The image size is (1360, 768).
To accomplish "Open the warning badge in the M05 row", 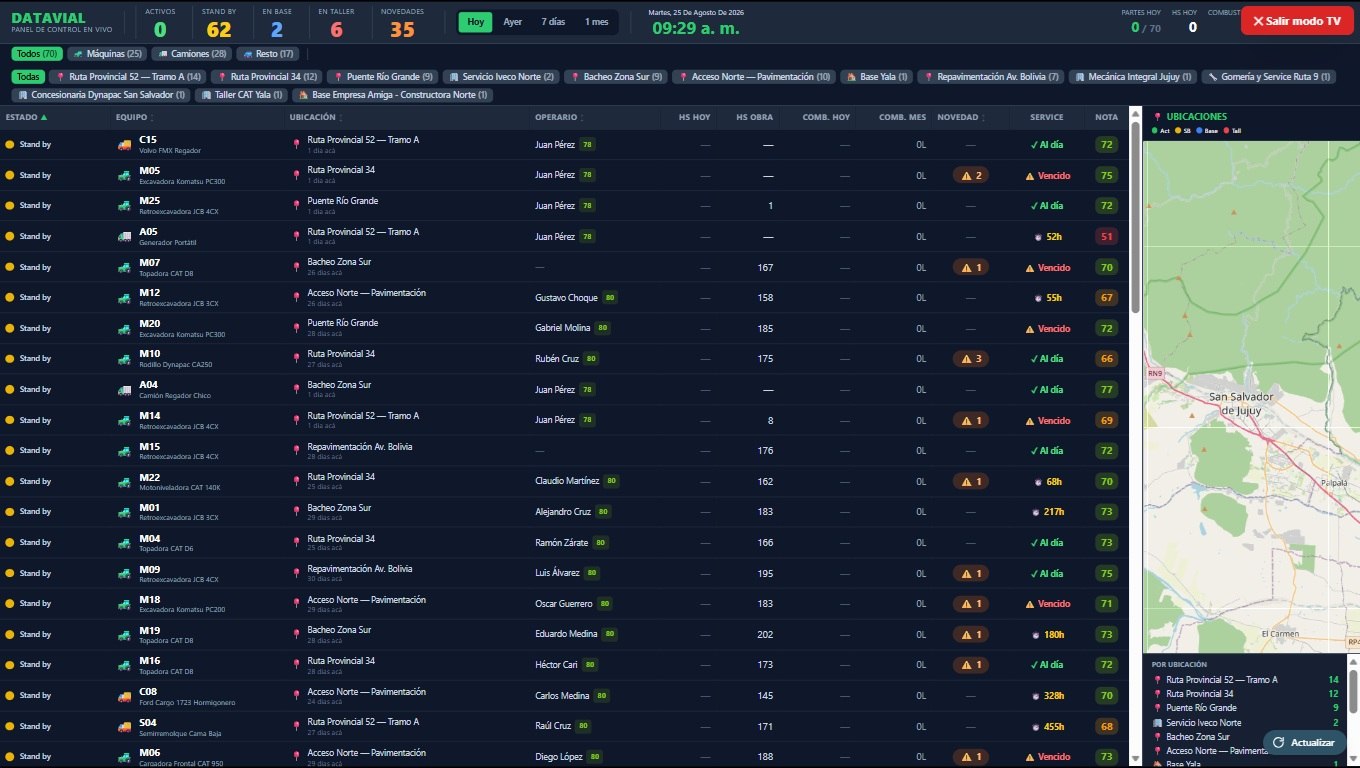I will pos(970,176).
